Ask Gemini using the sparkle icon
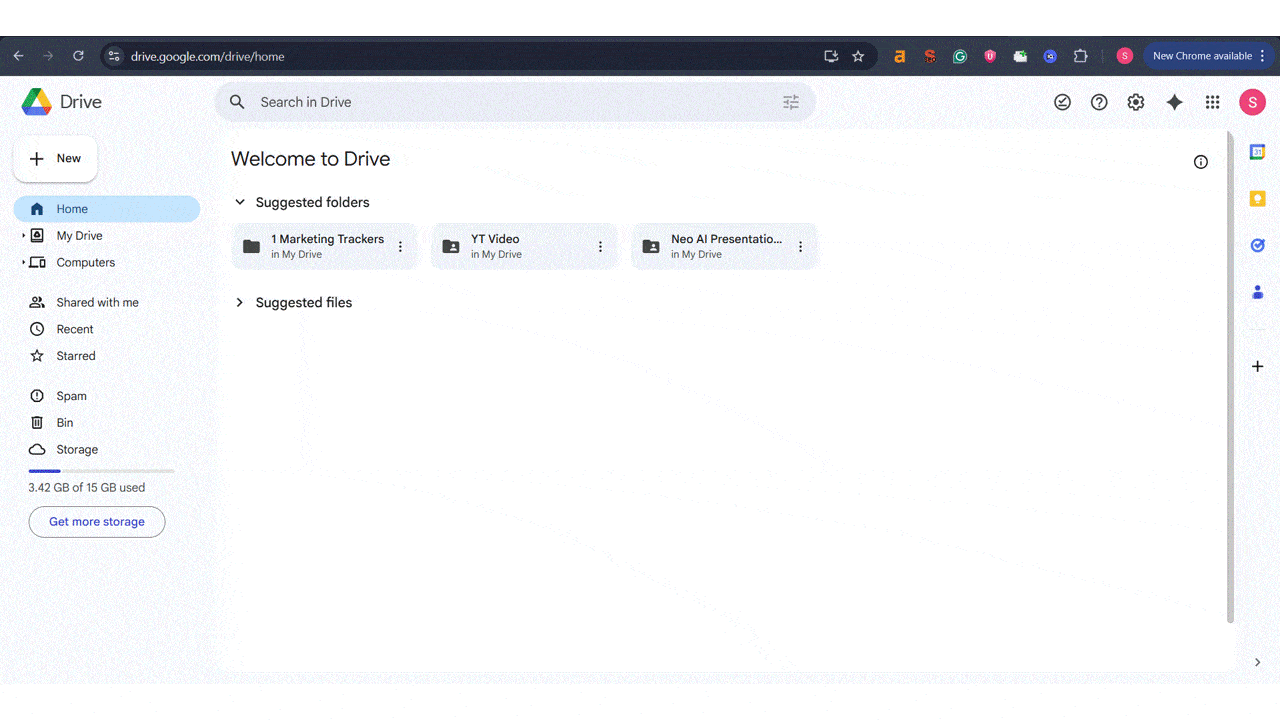This screenshot has width=1280, height=720. (x=1174, y=101)
